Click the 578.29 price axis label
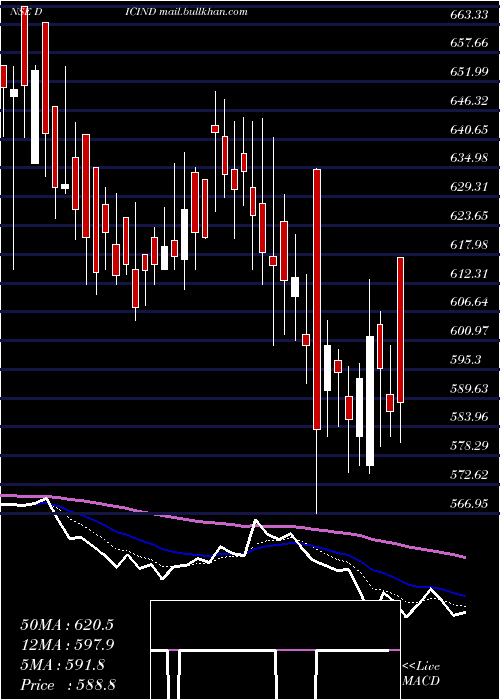This screenshot has height=700, width=500. [469, 446]
